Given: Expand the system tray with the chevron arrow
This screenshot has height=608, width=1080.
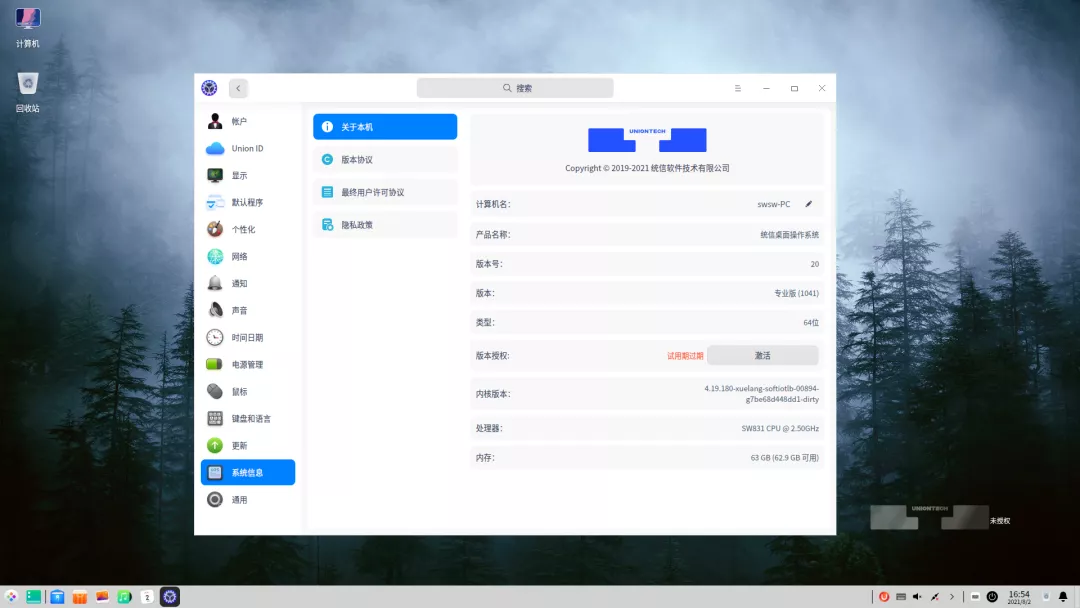Looking at the screenshot, I should pos(952,597).
